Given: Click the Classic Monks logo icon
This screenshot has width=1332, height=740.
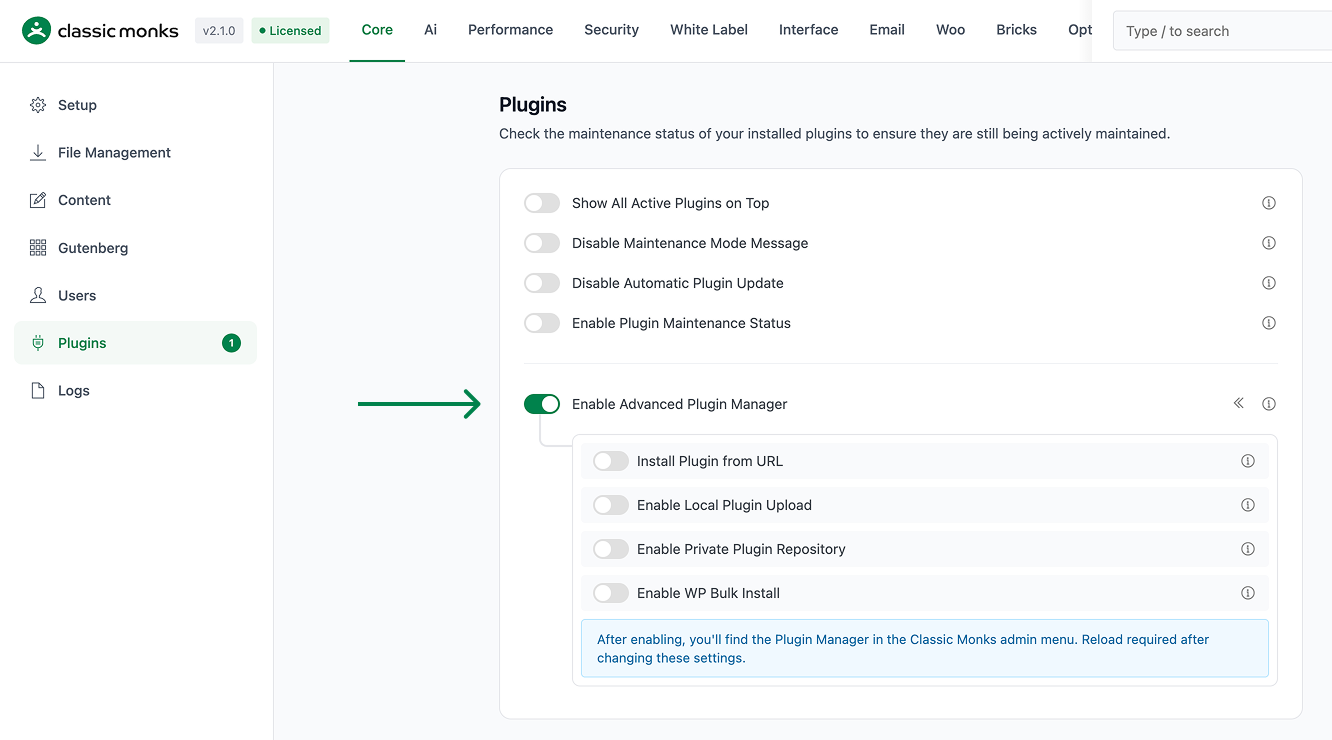Looking at the screenshot, I should (36, 31).
